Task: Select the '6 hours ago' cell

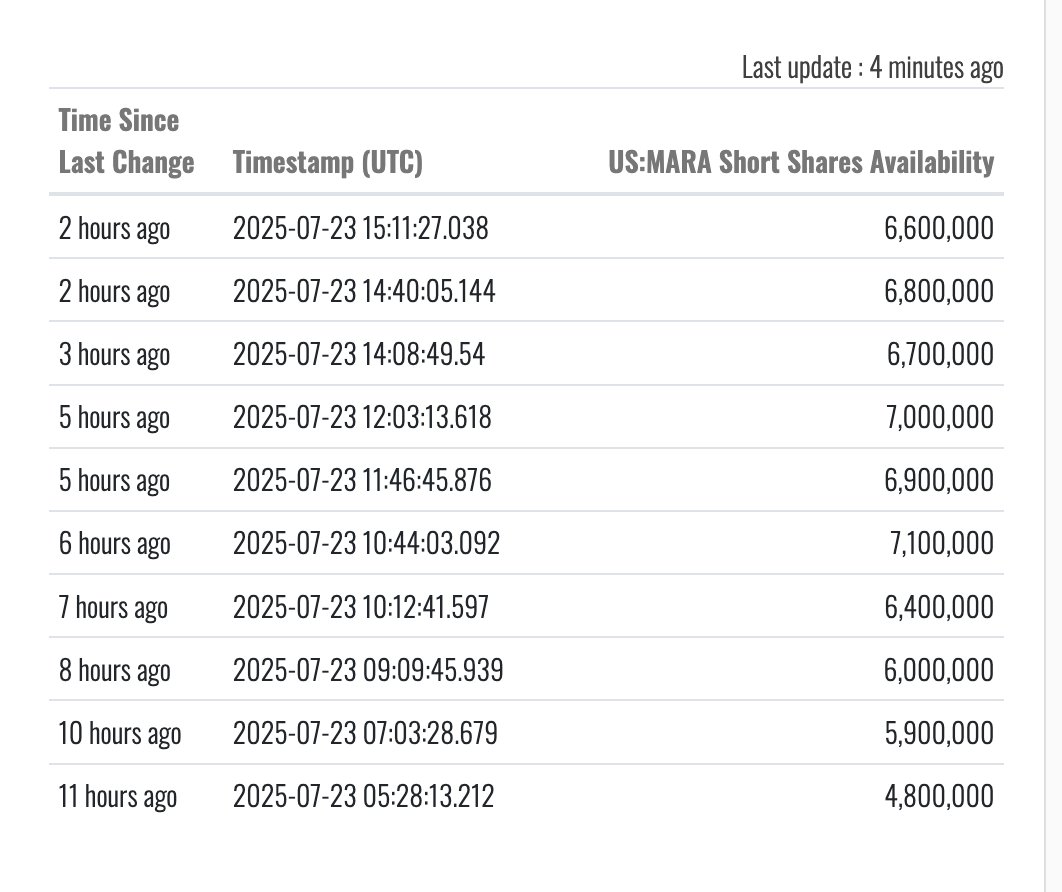Action: point(114,544)
